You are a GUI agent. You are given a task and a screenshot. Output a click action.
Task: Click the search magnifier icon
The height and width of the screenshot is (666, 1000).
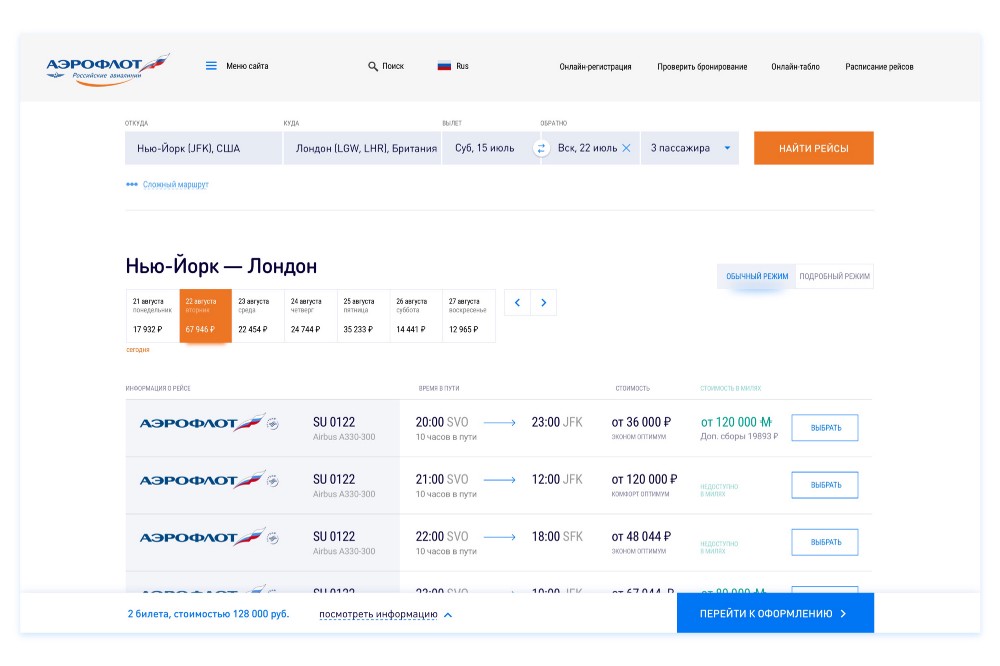(x=373, y=67)
